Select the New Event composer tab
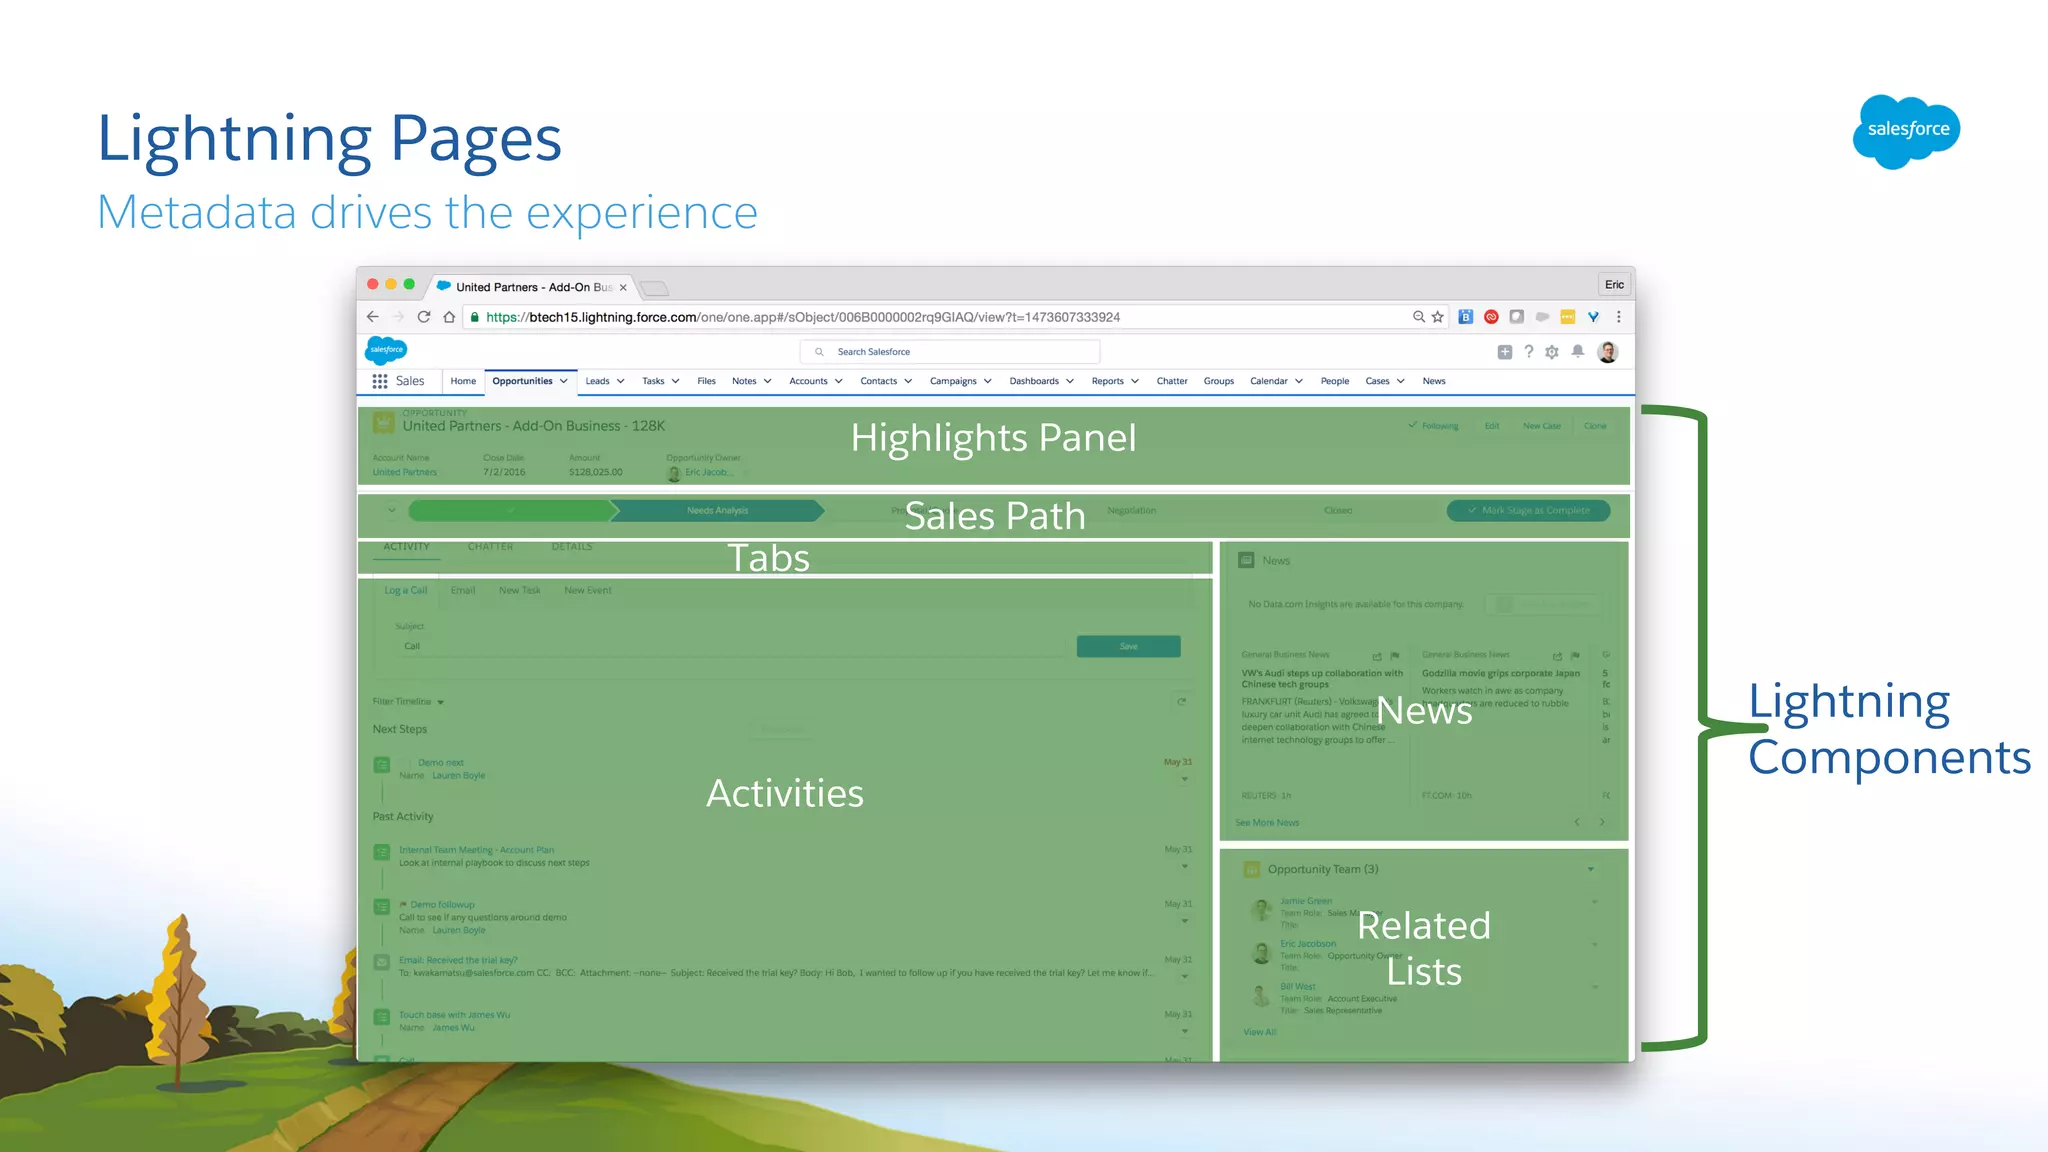 588,591
